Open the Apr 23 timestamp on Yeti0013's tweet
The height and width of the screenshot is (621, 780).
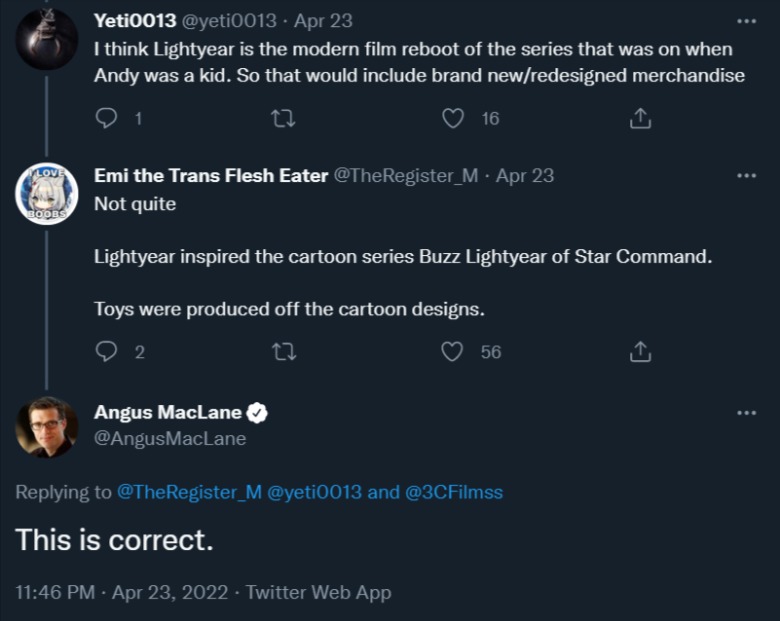[x=323, y=21]
